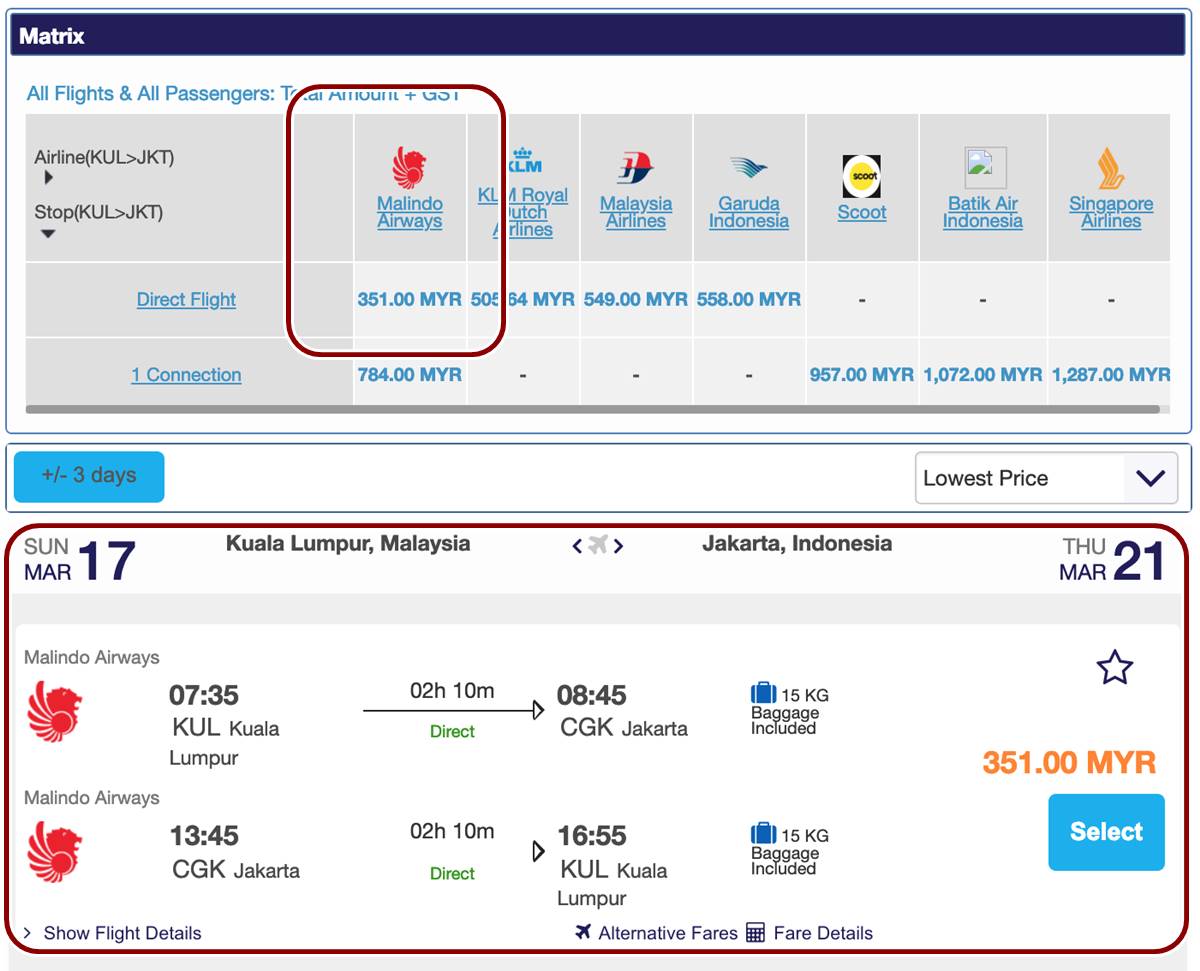Click the 08:45 arrival time
1200x971 pixels.
[x=593, y=695]
